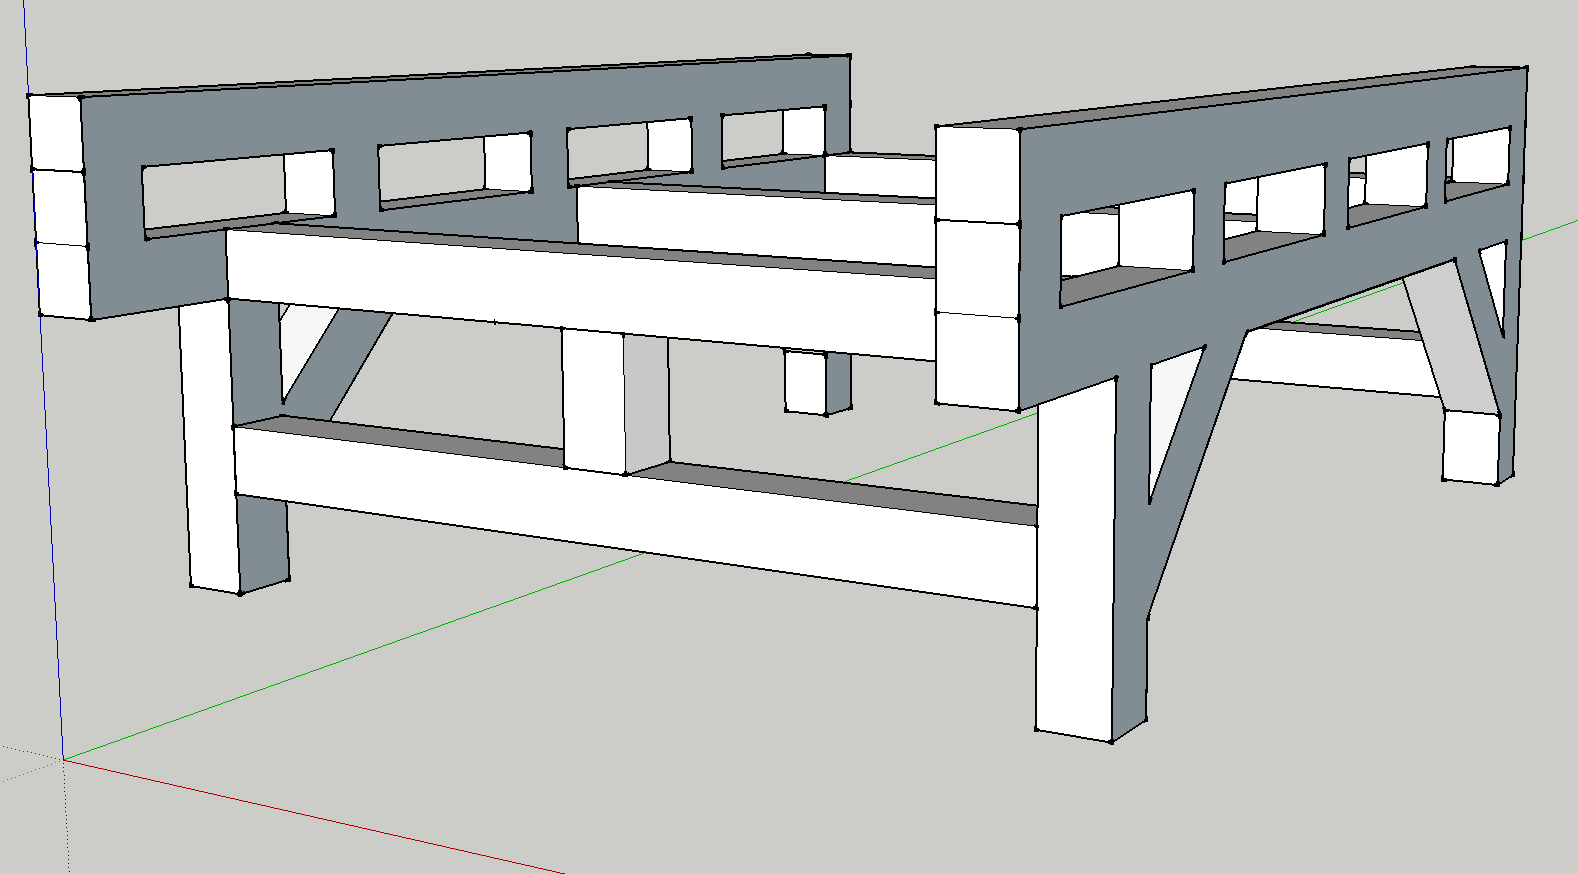Click the largest rectangular opening in left rail

[215, 195]
